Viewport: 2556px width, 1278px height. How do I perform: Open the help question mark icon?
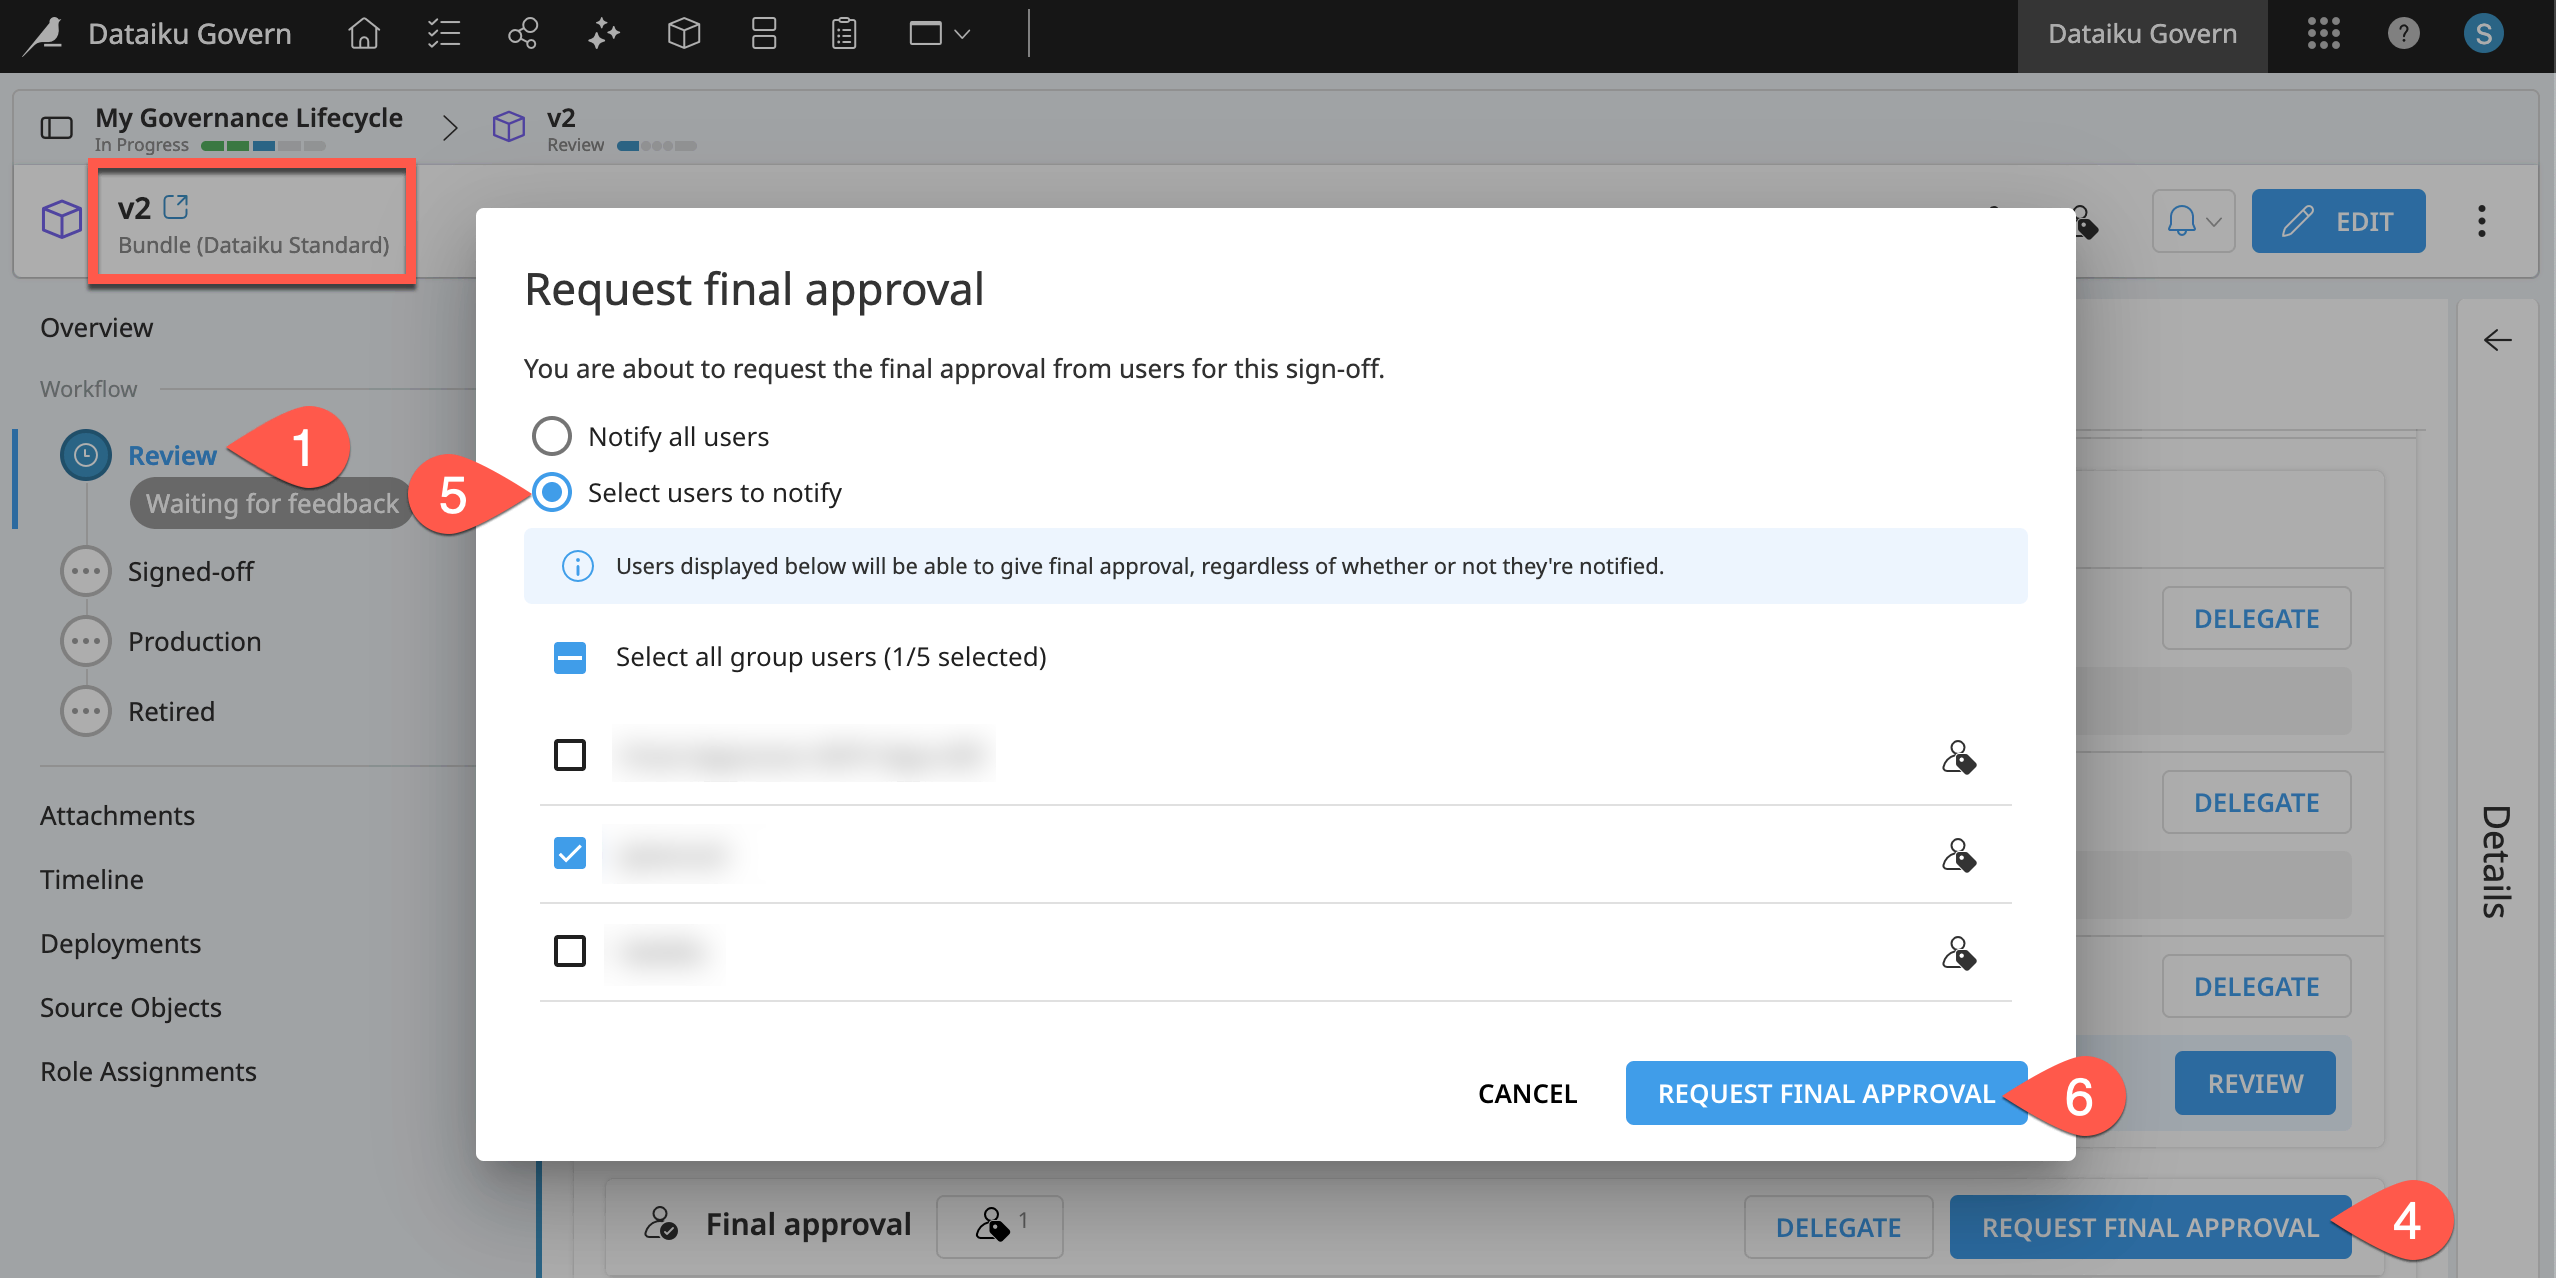[x=2403, y=33]
